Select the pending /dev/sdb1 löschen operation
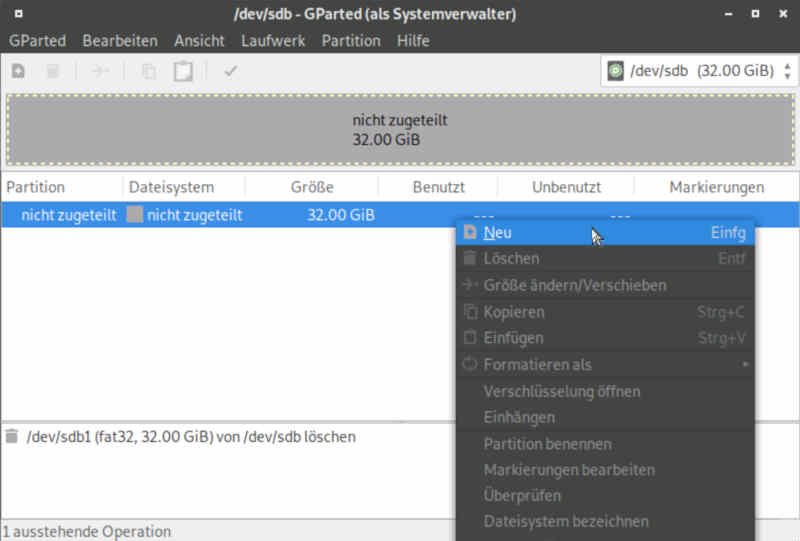This screenshot has width=800, height=541. pyautogui.click(x=191, y=437)
